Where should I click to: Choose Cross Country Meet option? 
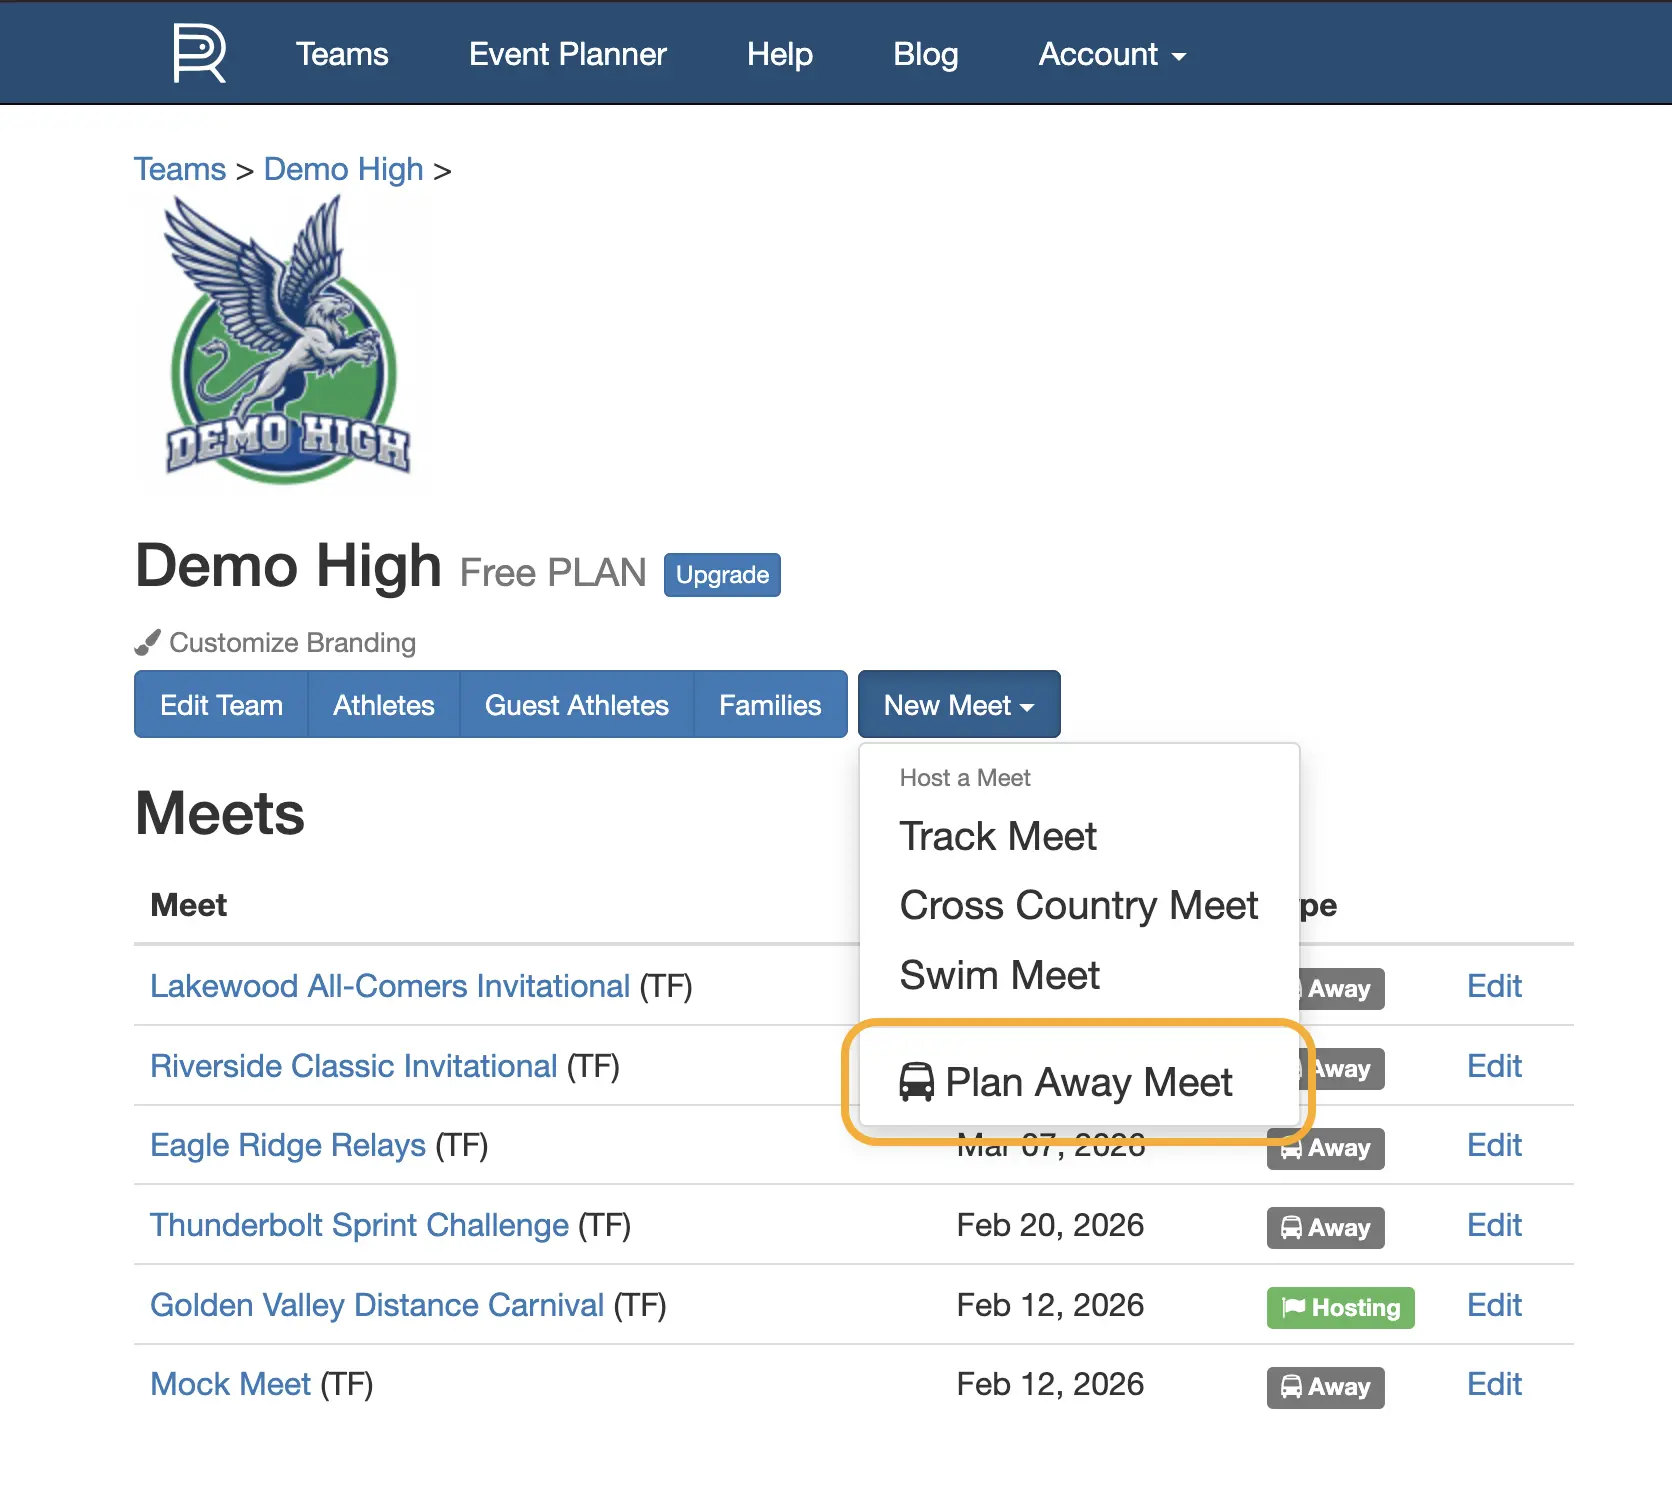pyautogui.click(x=1079, y=905)
